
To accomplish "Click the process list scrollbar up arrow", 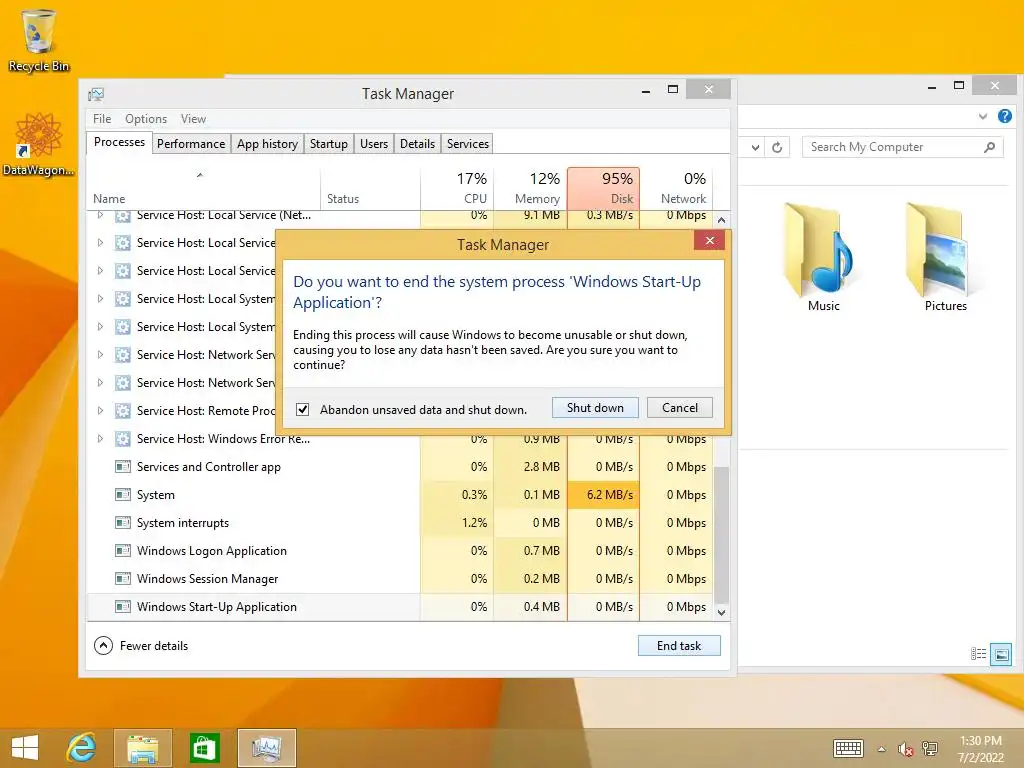I will 722,220.
